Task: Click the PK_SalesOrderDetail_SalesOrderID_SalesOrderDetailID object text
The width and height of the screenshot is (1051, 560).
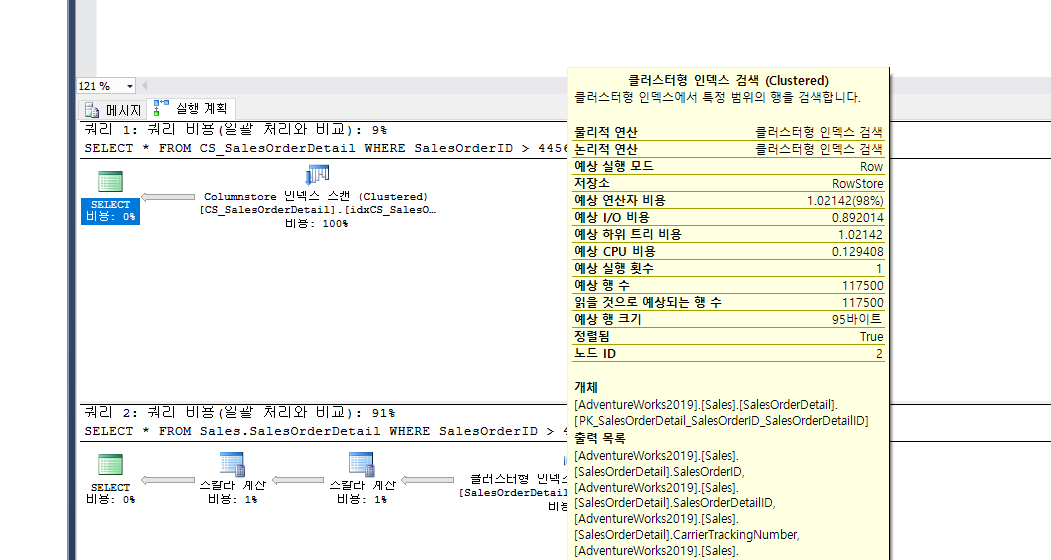Action: 721,421
